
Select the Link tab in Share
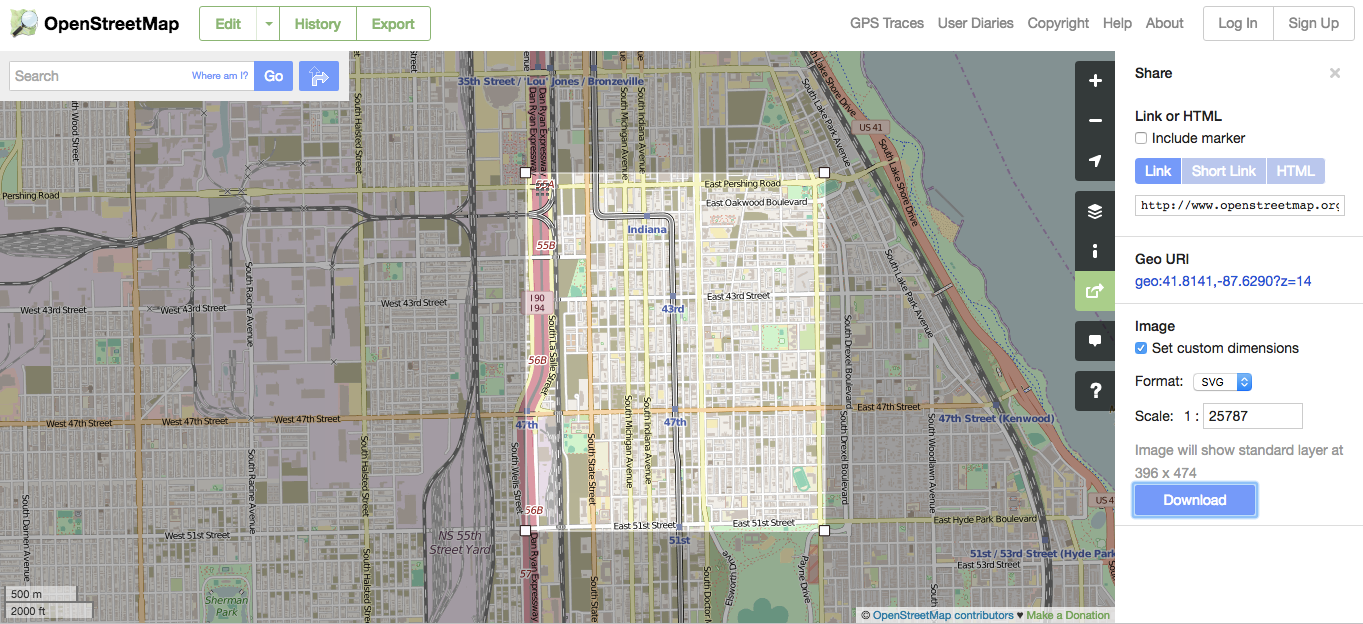(x=1158, y=171)
